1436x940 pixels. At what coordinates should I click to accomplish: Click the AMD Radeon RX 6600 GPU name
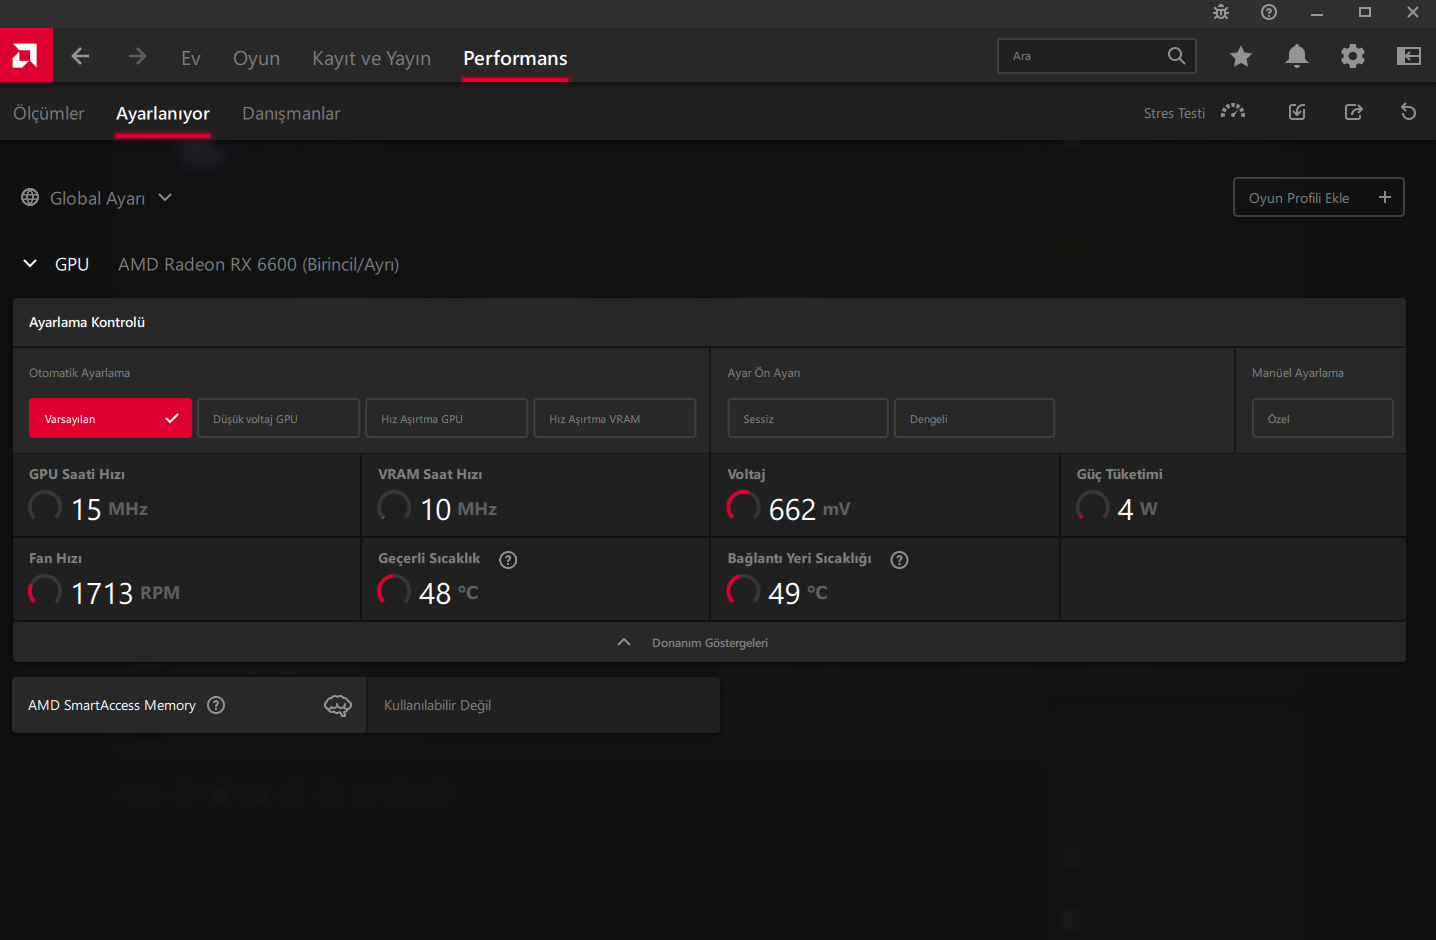(x=258, y=264)
